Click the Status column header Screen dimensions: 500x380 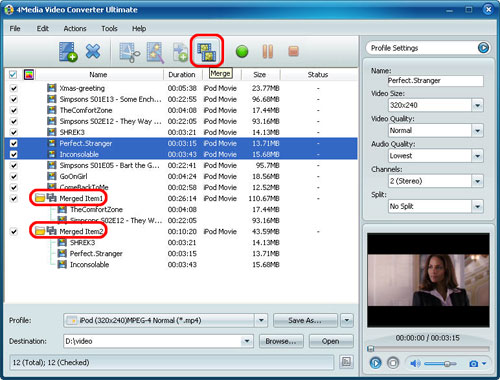tap(318, 74)
